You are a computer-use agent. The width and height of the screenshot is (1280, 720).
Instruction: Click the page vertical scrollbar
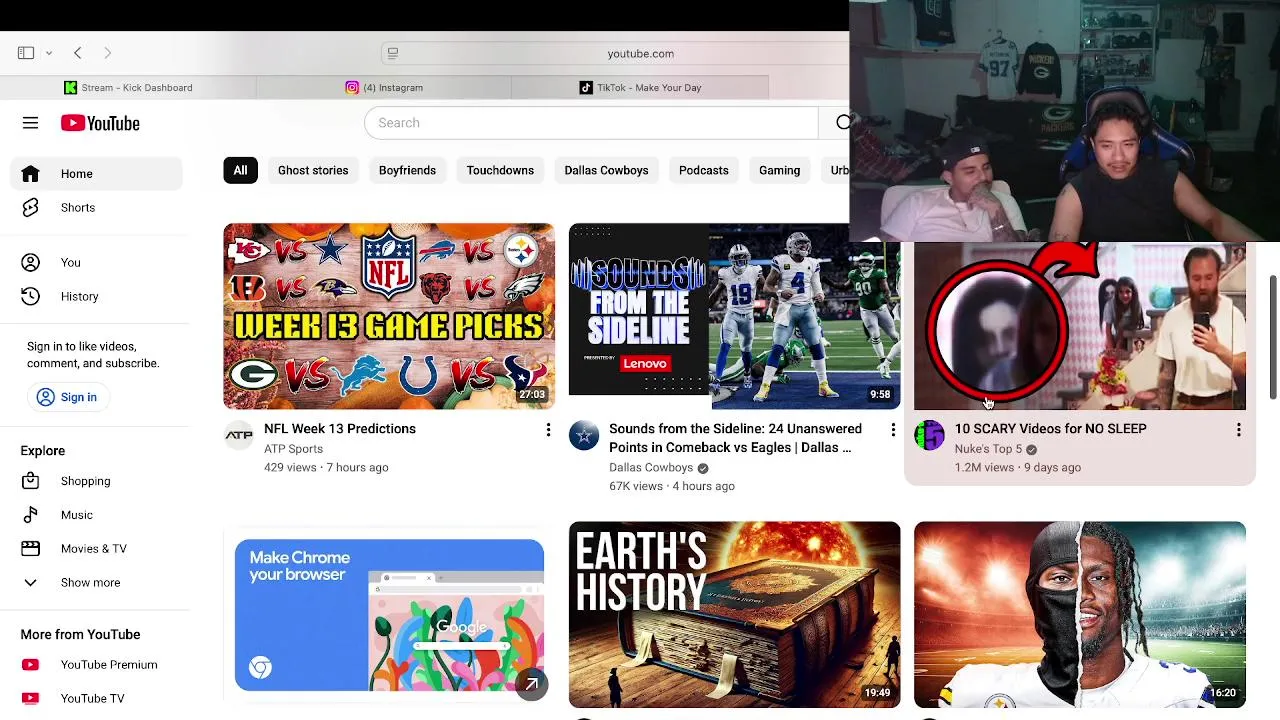[x=1273, y=338]
